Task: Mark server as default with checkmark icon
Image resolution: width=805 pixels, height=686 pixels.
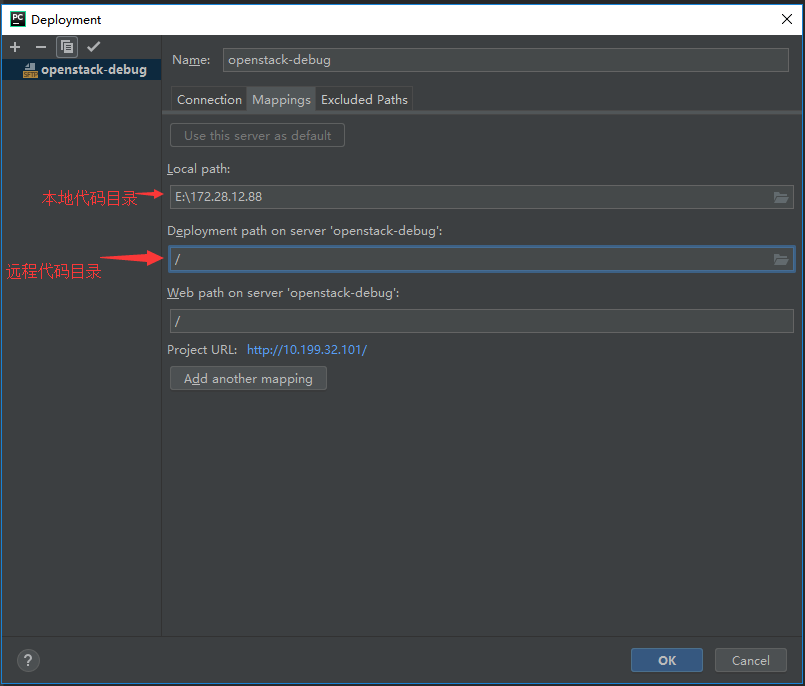Action: pyautogui.click(x=93, y=47)
